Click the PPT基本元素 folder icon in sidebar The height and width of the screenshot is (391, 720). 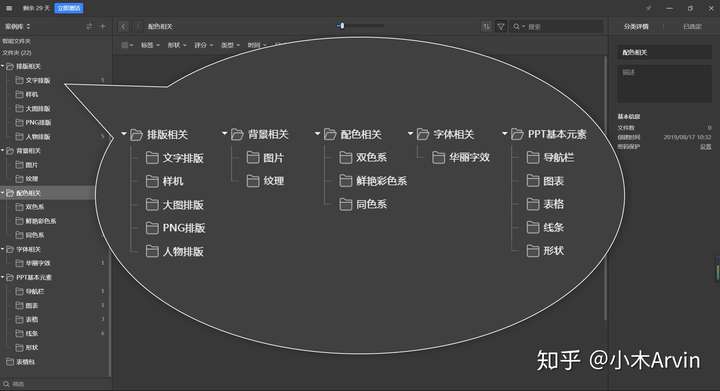click(x=10, y=277)
